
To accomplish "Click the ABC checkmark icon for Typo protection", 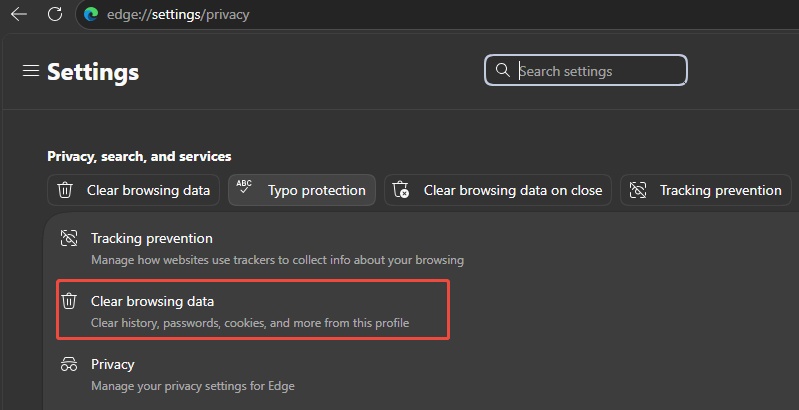I will pos(244,186).
